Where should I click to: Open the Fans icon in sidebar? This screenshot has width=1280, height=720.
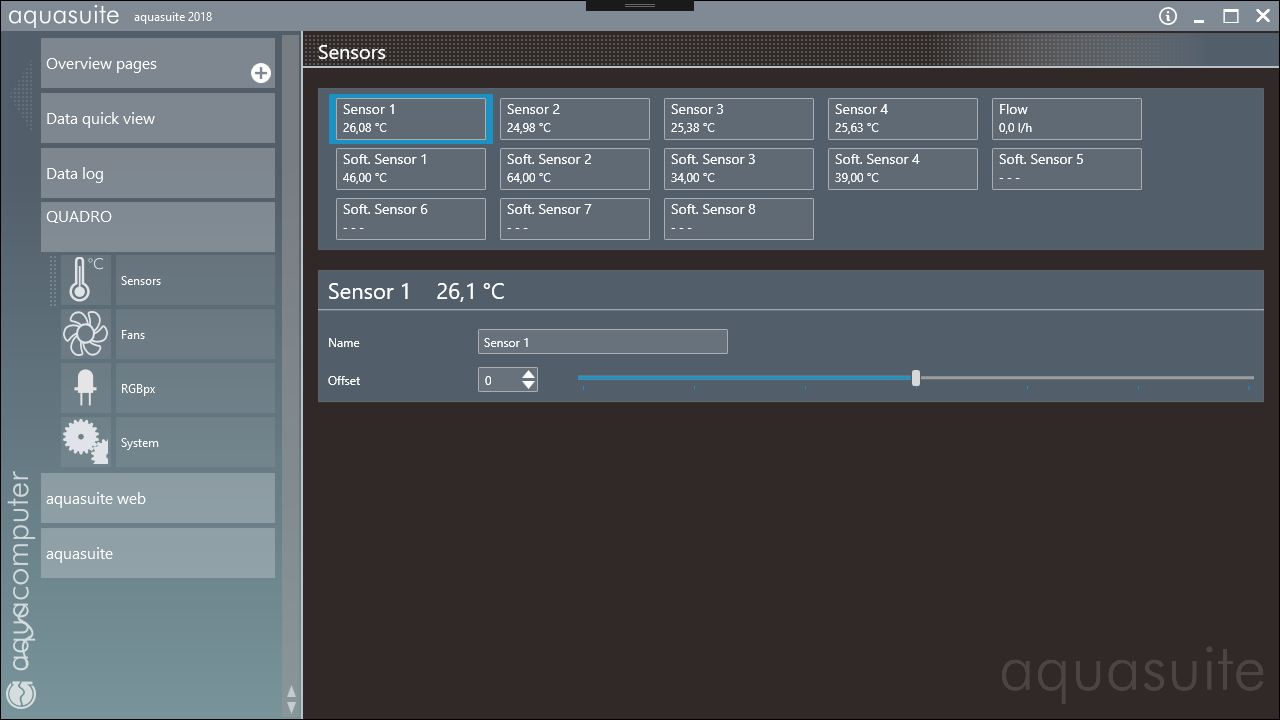pos(85,334)
